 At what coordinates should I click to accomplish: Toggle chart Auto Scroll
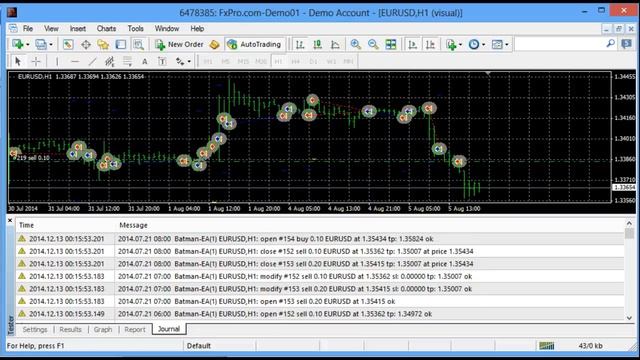413,44
